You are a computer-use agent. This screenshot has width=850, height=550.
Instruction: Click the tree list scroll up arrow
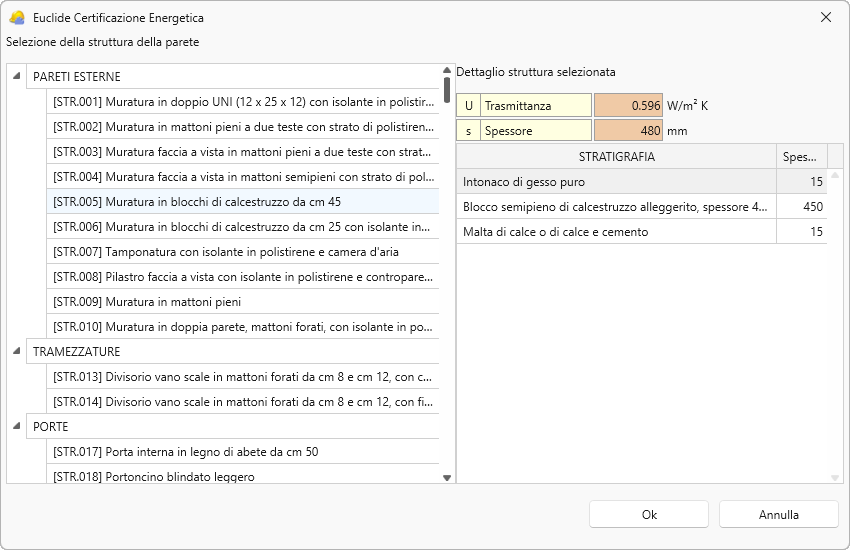click(x=447, y=71)
